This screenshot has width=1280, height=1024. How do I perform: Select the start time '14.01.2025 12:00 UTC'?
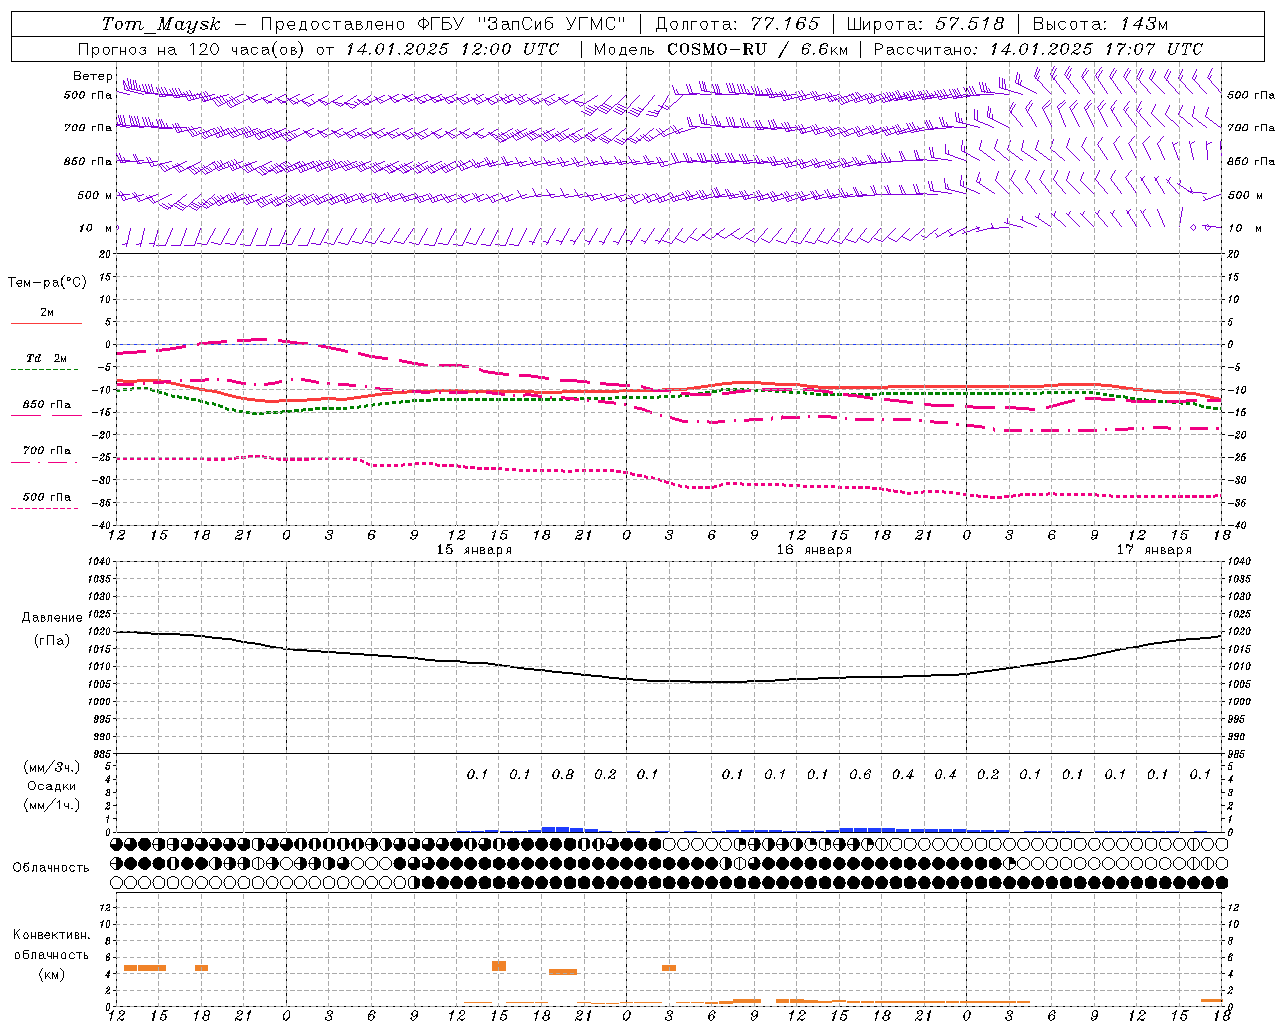[452, 49]
